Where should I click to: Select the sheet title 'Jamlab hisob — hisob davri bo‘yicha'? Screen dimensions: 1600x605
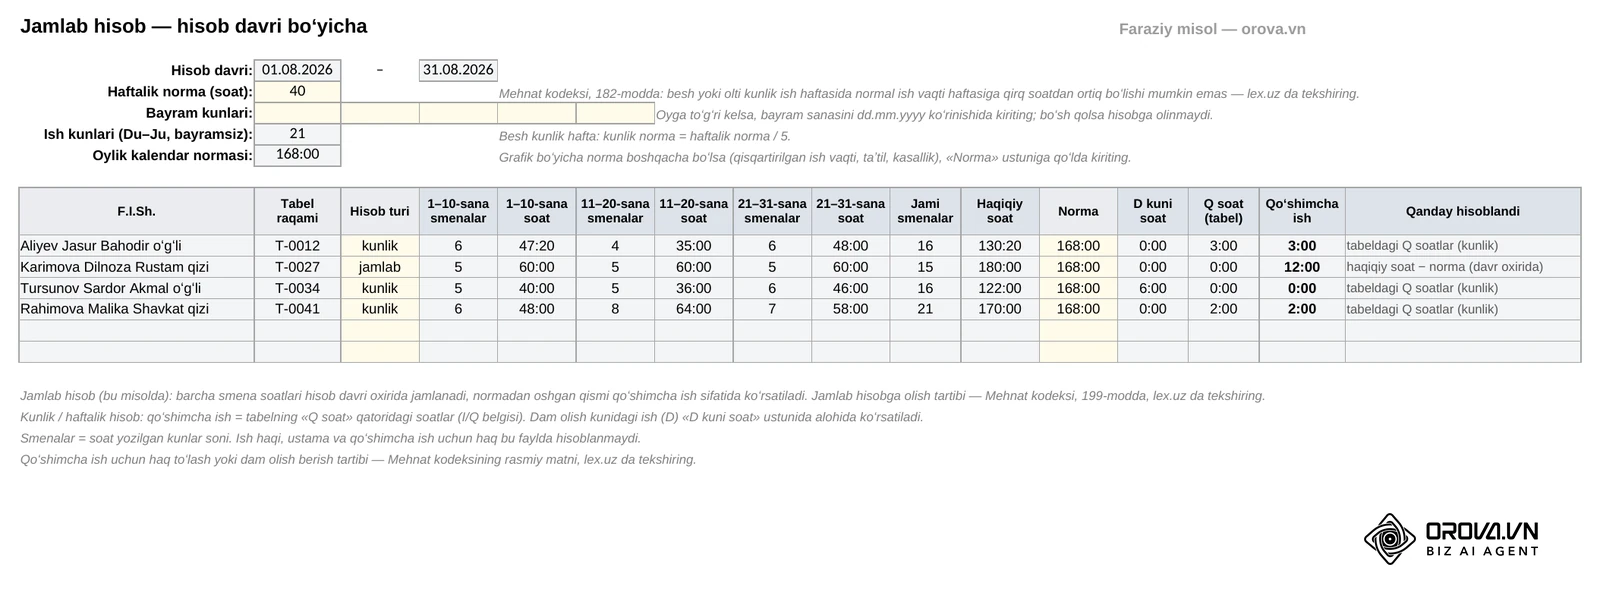[x=194, y=26]
